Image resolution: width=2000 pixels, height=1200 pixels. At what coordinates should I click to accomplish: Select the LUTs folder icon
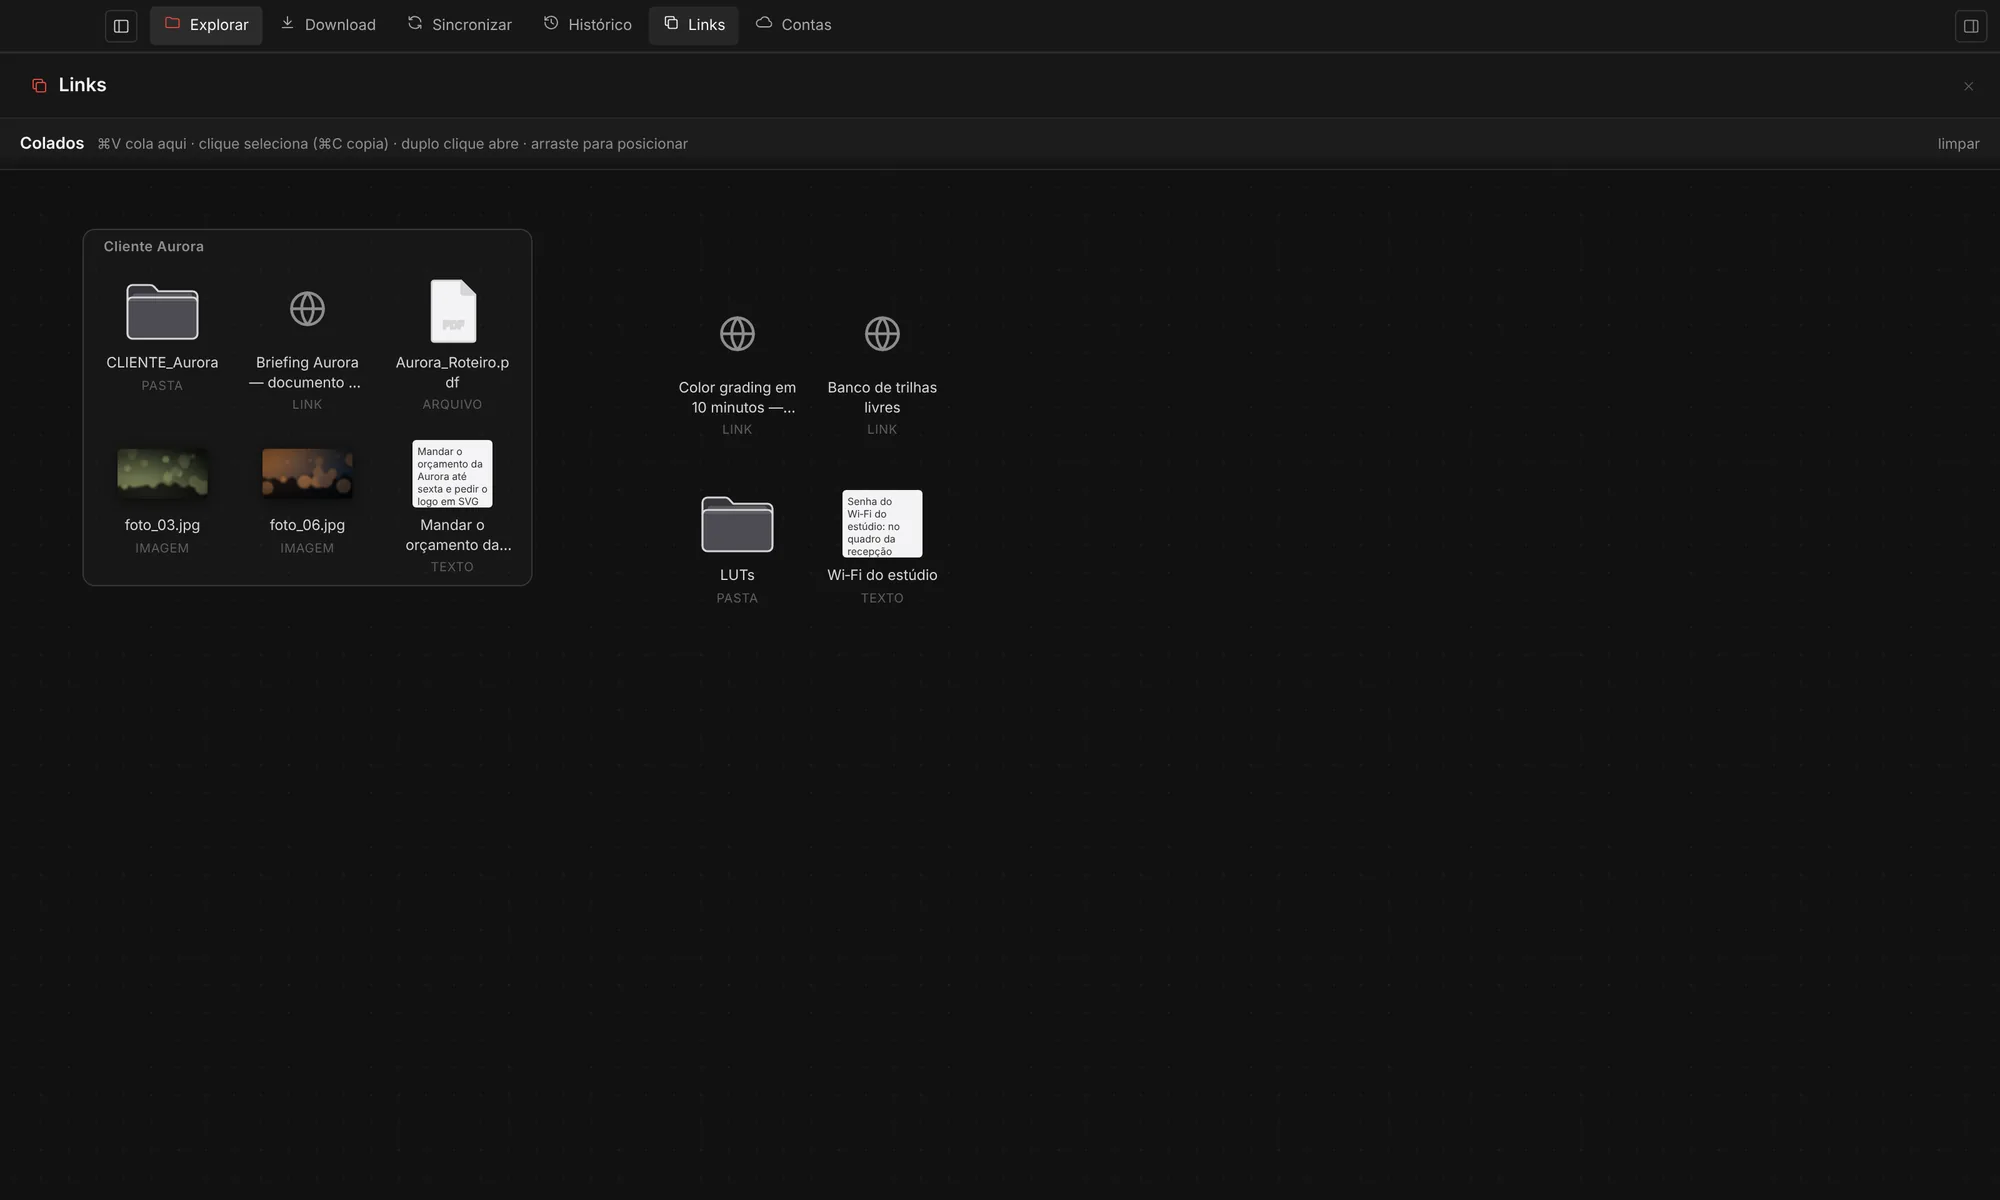737,524
